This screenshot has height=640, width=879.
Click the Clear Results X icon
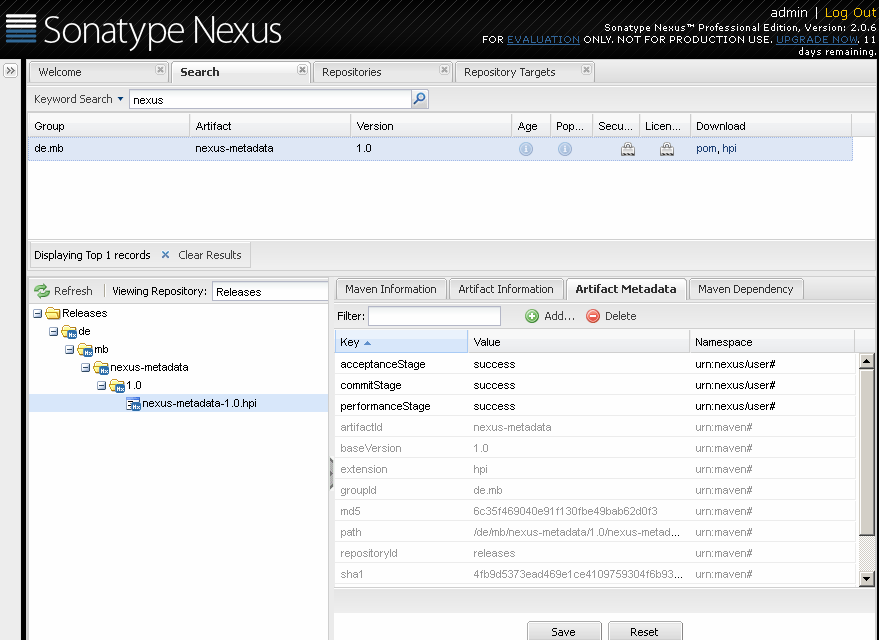pos(165,255)
